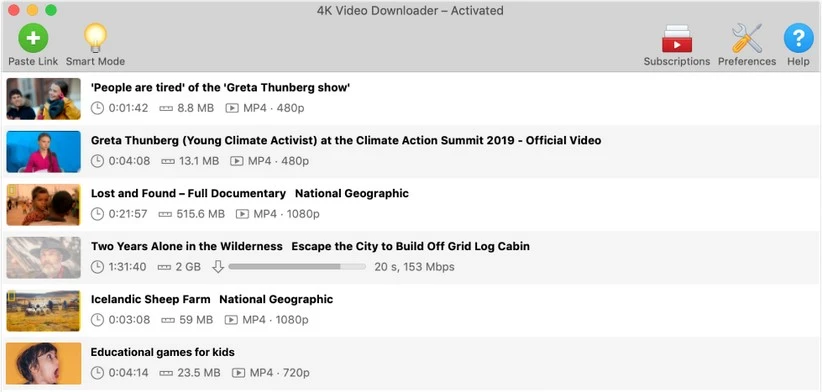Image resolution: width=822 pixels, height=392 pixels.
Task: Select the Climate Action Summit video thumbnail
Action: [x=44, y=151]
